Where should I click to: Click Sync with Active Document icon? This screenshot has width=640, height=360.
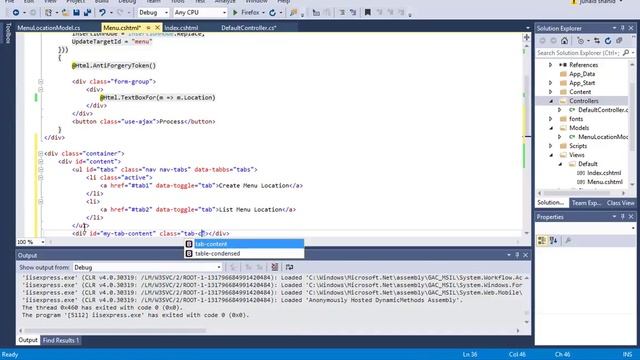(x=597, y=41)
